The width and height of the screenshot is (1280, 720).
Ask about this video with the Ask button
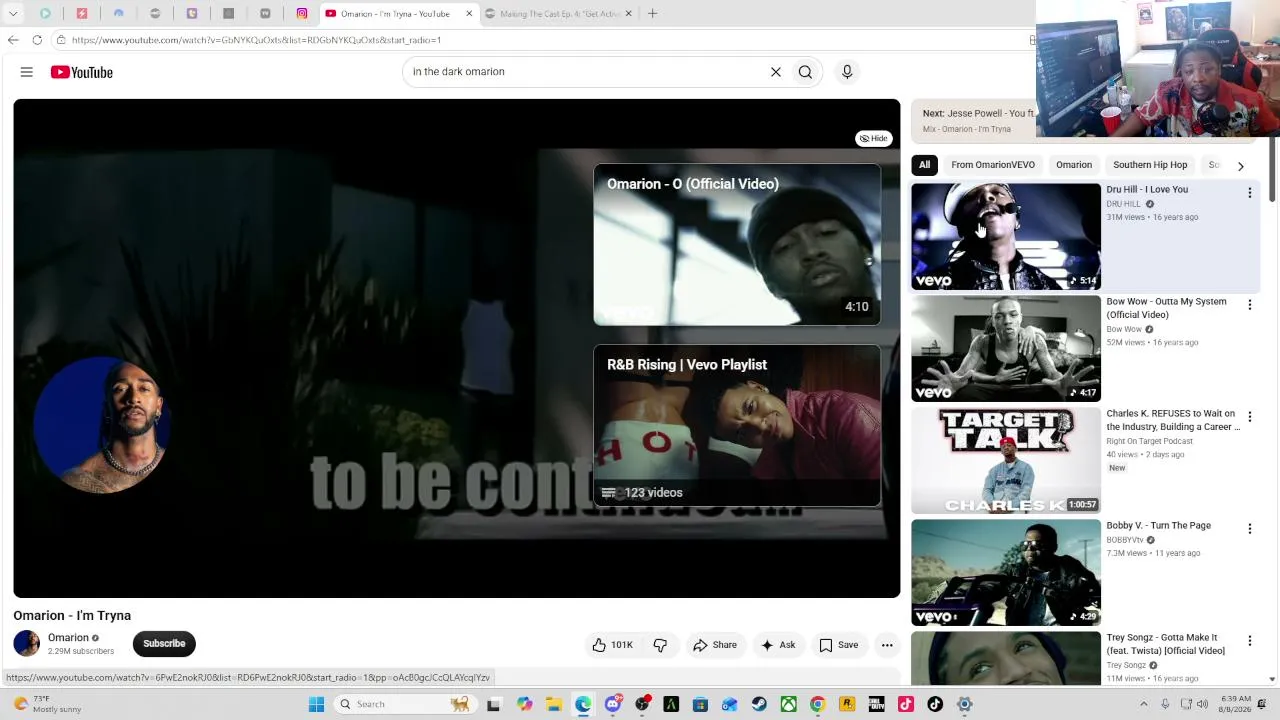[778, 645]
